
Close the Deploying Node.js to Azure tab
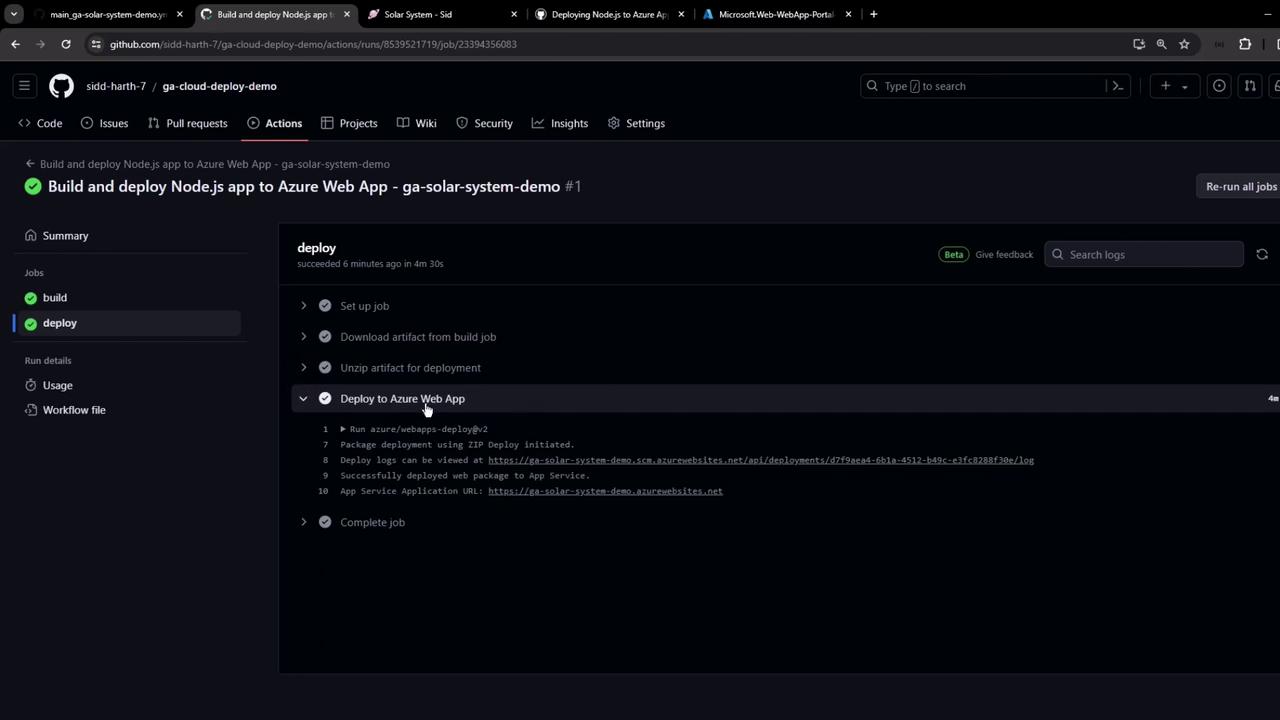point(681,14)
